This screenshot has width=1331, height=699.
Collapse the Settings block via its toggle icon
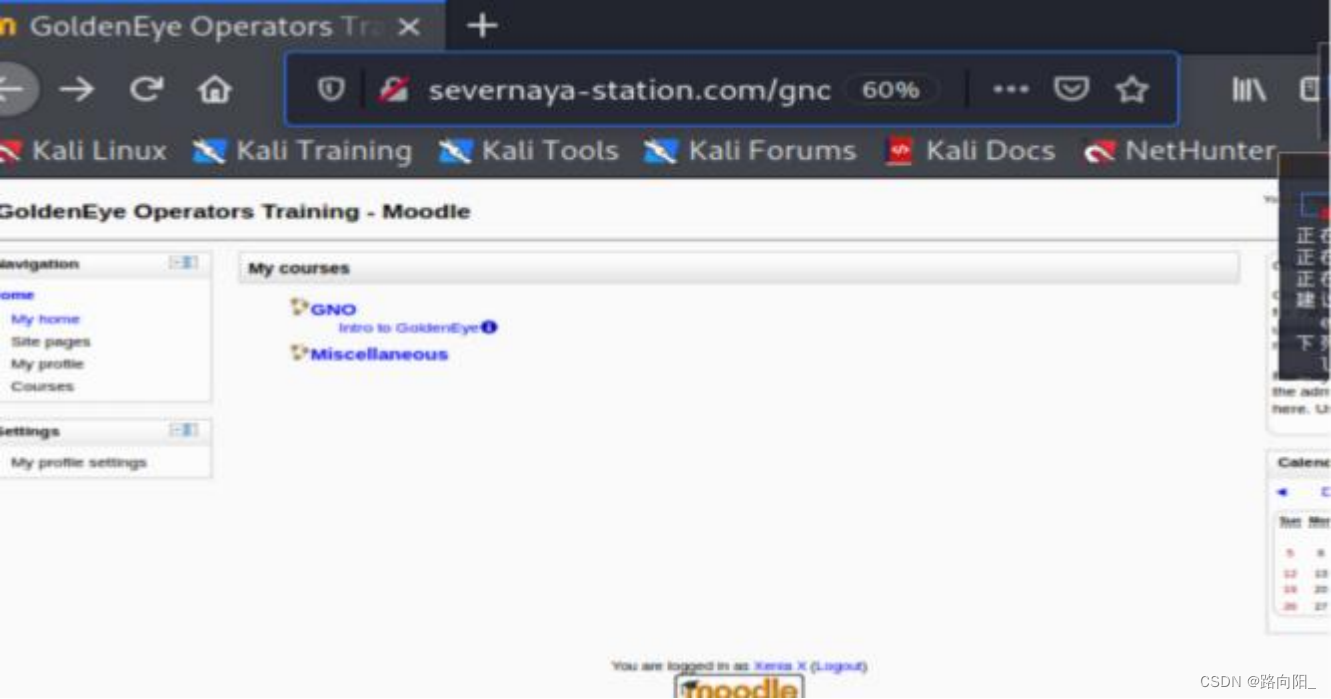point(183,430)
